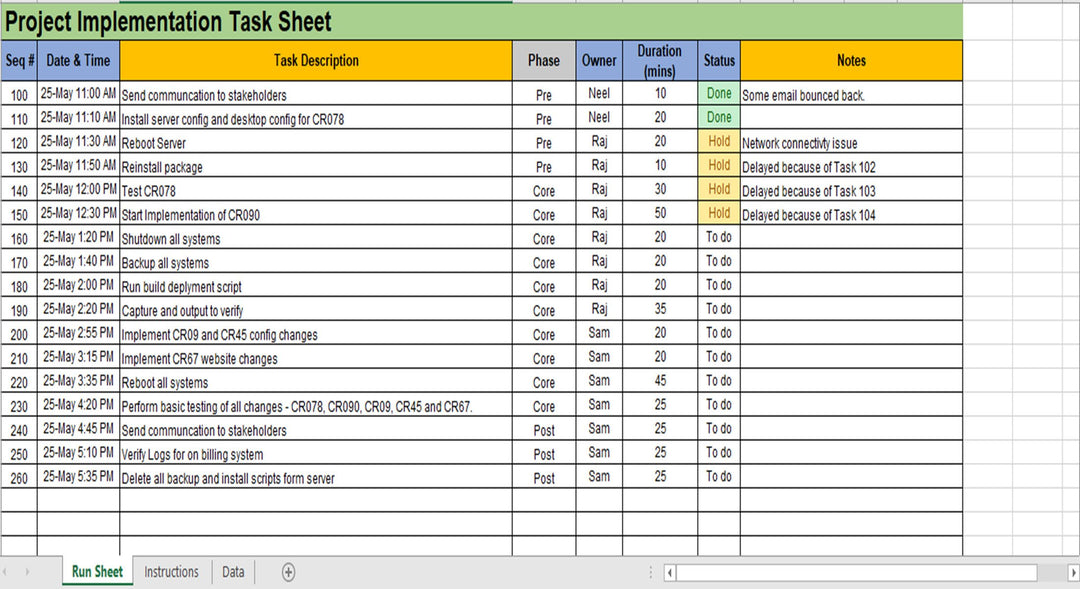This screenshot has height=589, width=1080.
Task: Switch to the Instructions sheet tab
Action: click(171, 572)
